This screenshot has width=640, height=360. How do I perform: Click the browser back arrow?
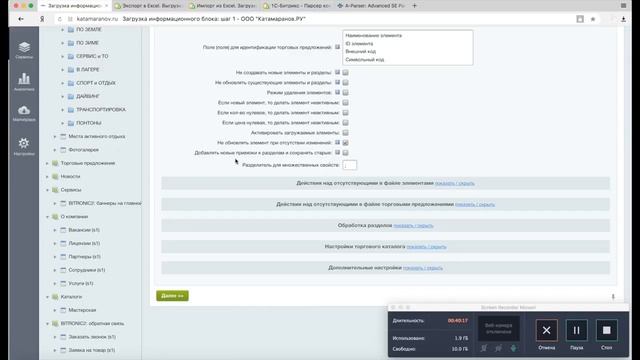(x=21, y=19)
